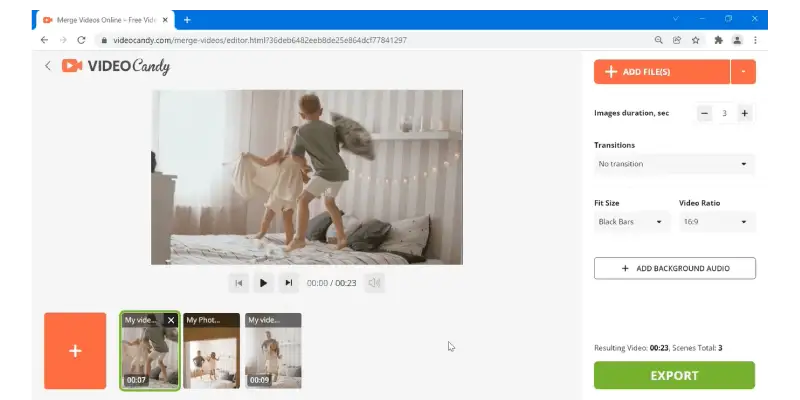Go back using editor back chevron

click(47, 66)
